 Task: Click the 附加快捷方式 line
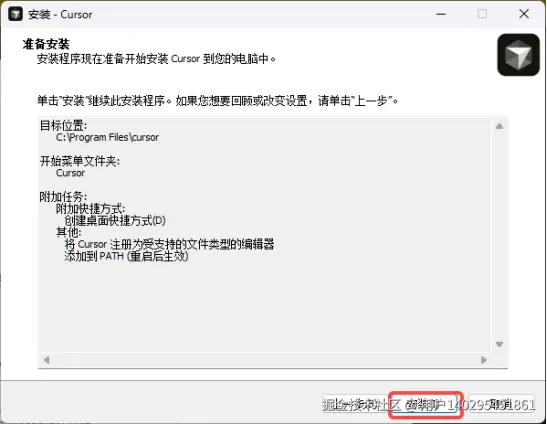(x=90, y=209)
